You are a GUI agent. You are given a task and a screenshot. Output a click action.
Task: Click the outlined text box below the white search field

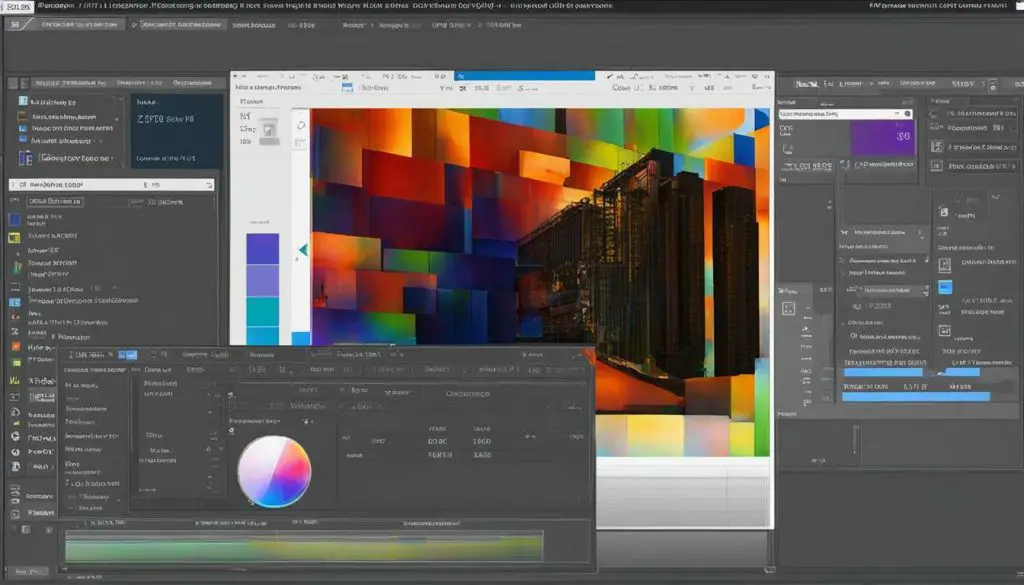click(54, 202)
